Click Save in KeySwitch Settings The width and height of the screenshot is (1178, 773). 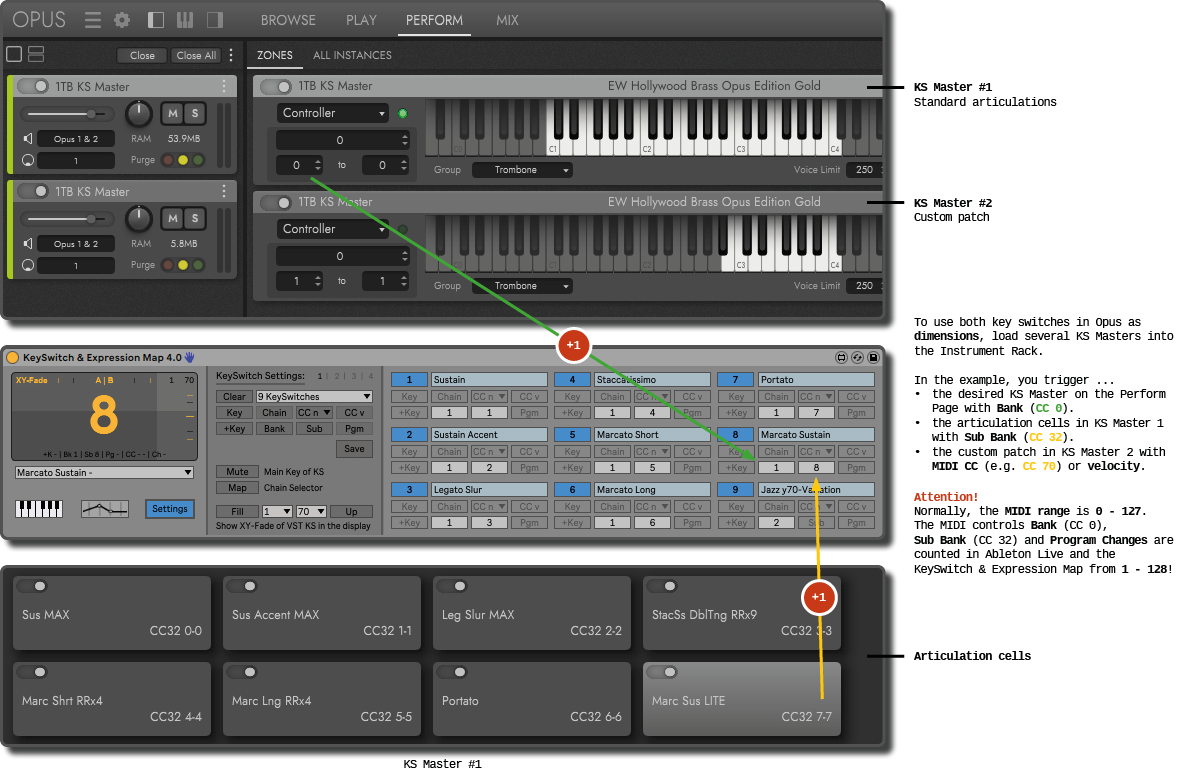pos(355,448)
